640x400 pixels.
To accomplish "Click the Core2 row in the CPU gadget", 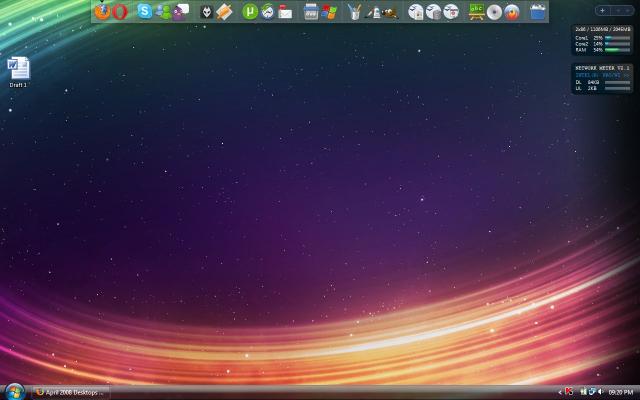I will point(602,44).
